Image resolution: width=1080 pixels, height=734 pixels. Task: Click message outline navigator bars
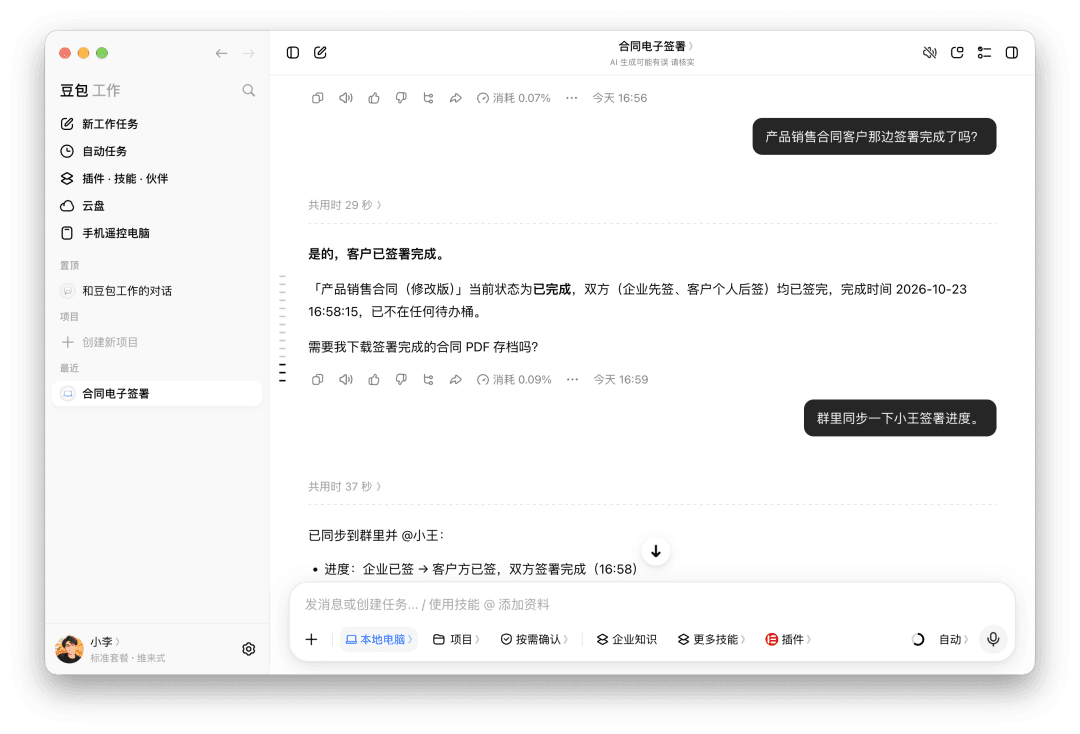tap(282, 328)
